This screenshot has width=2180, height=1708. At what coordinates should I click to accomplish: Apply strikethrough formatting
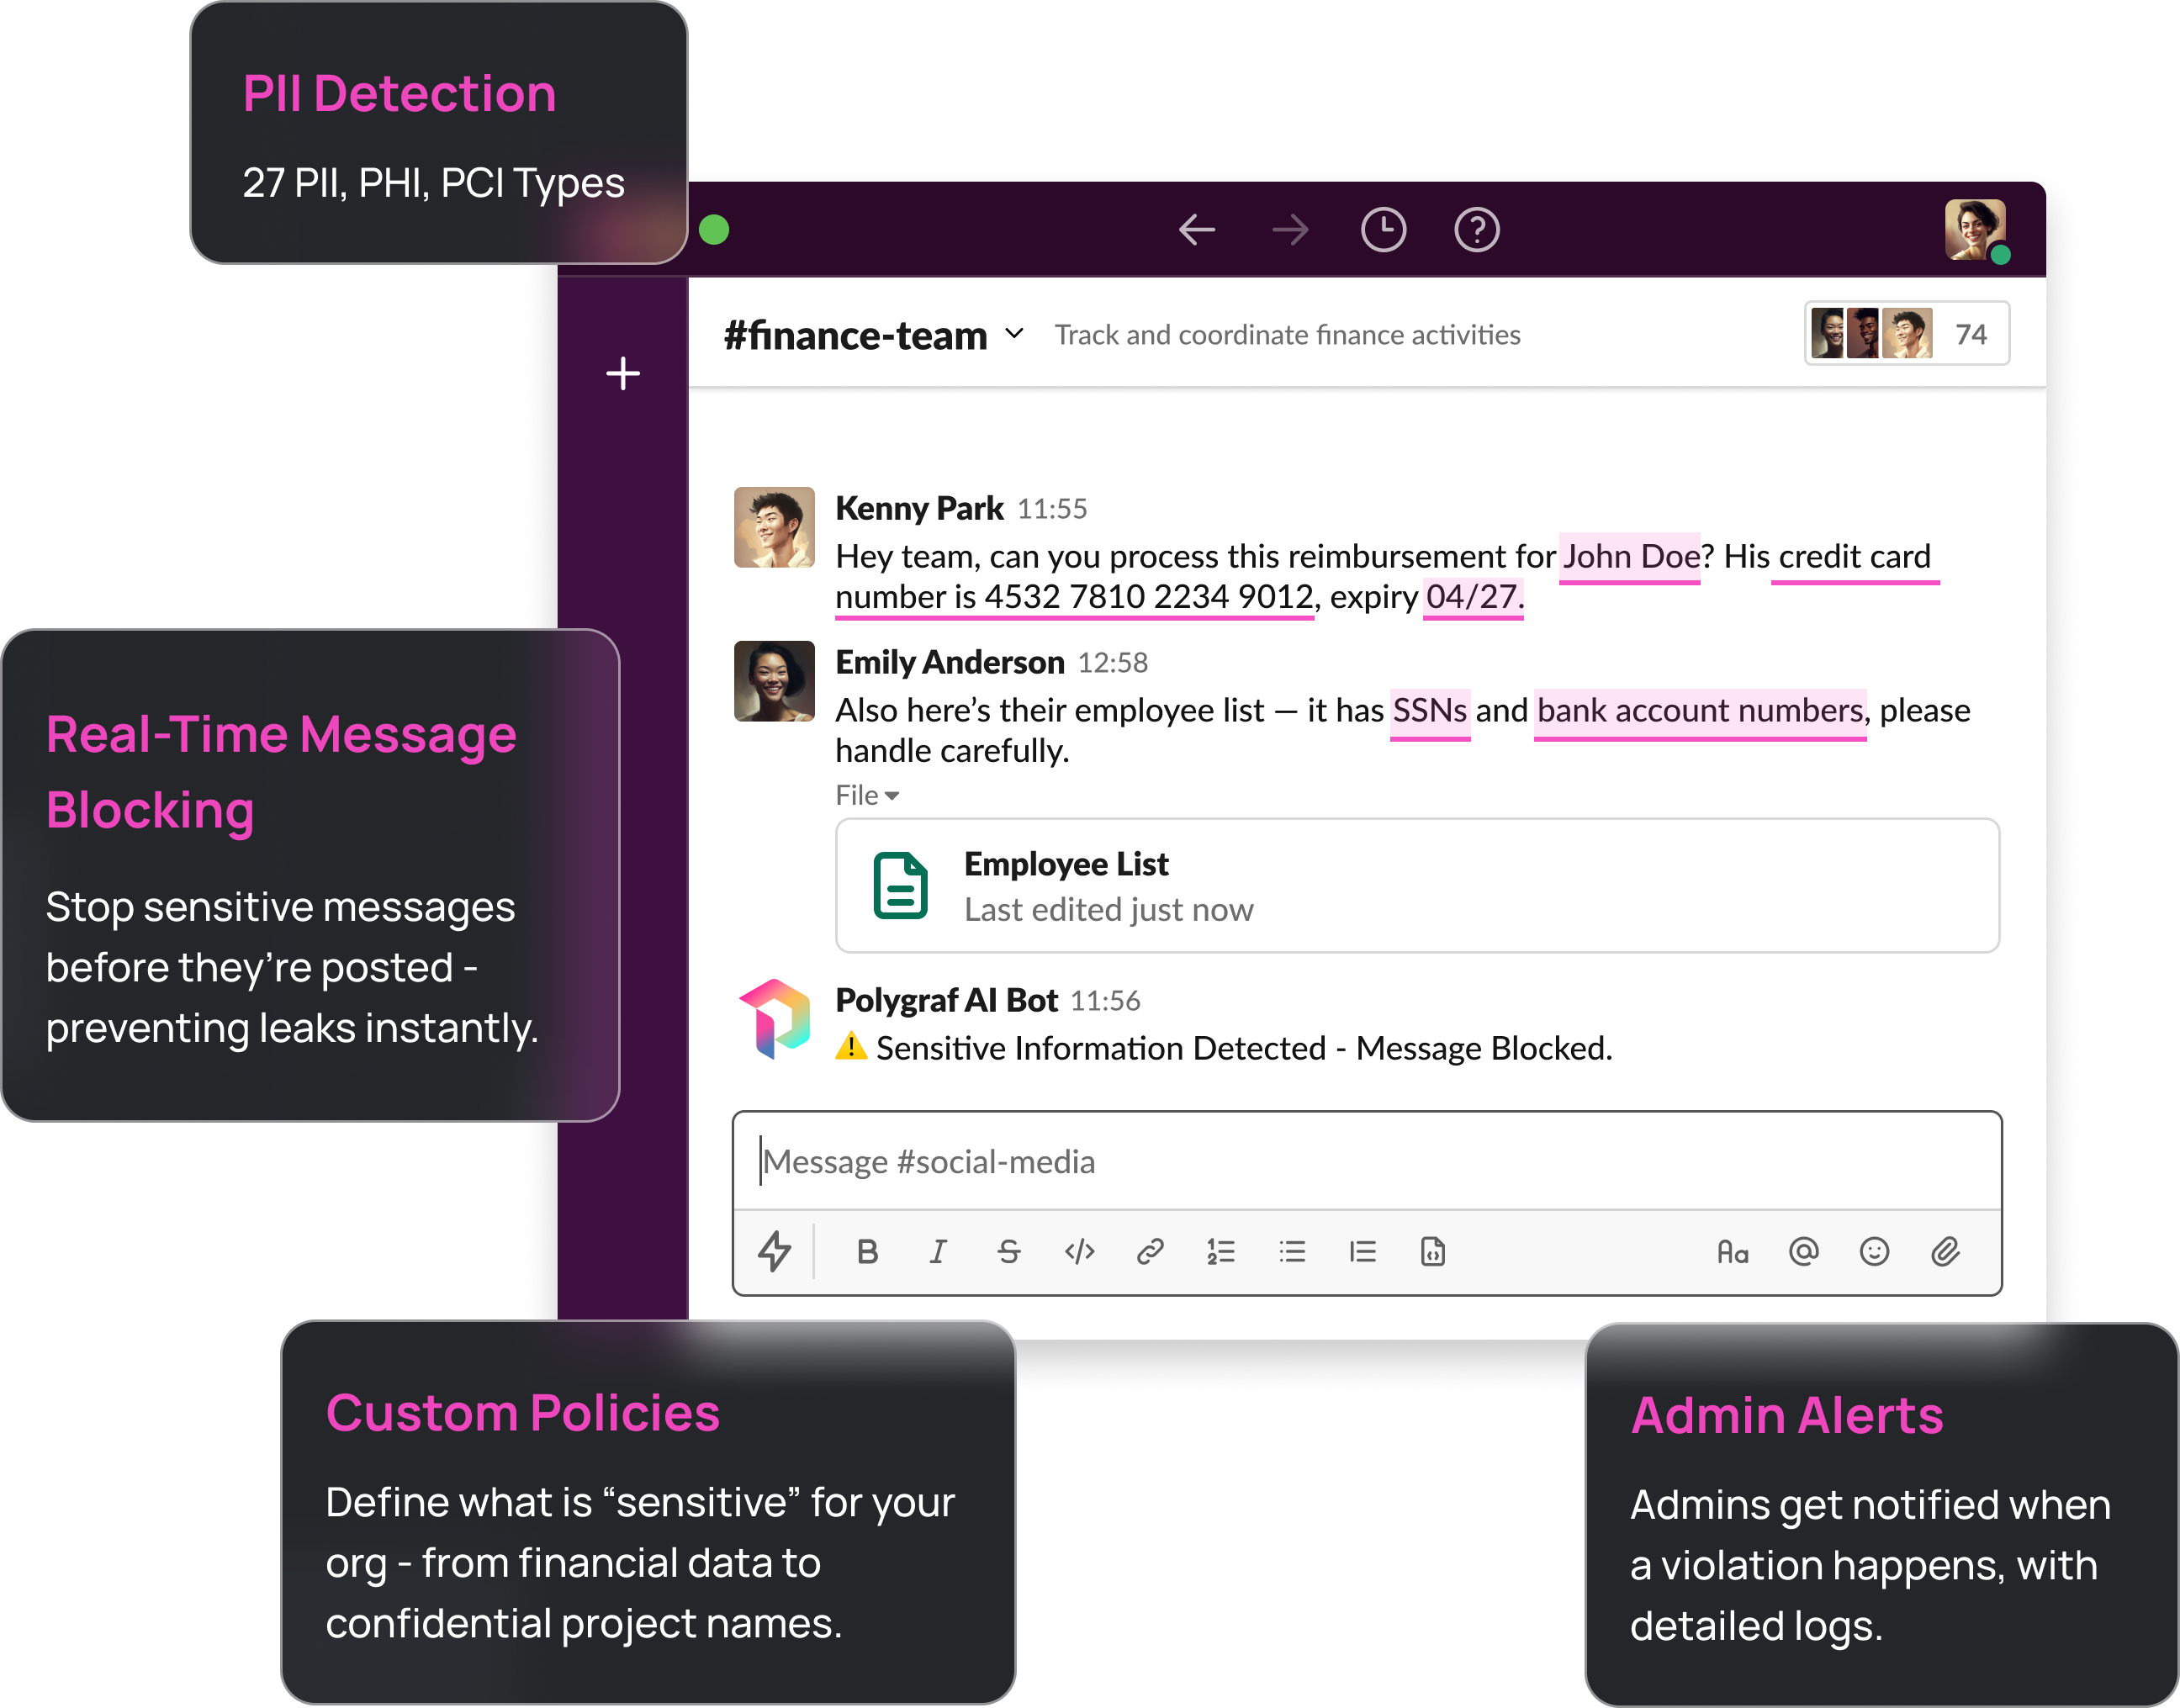click(1008, 1252)
